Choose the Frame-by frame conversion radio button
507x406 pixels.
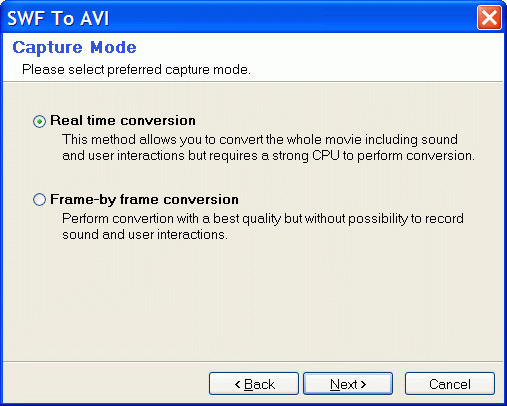pyautogui.click(x=39, y=200)
